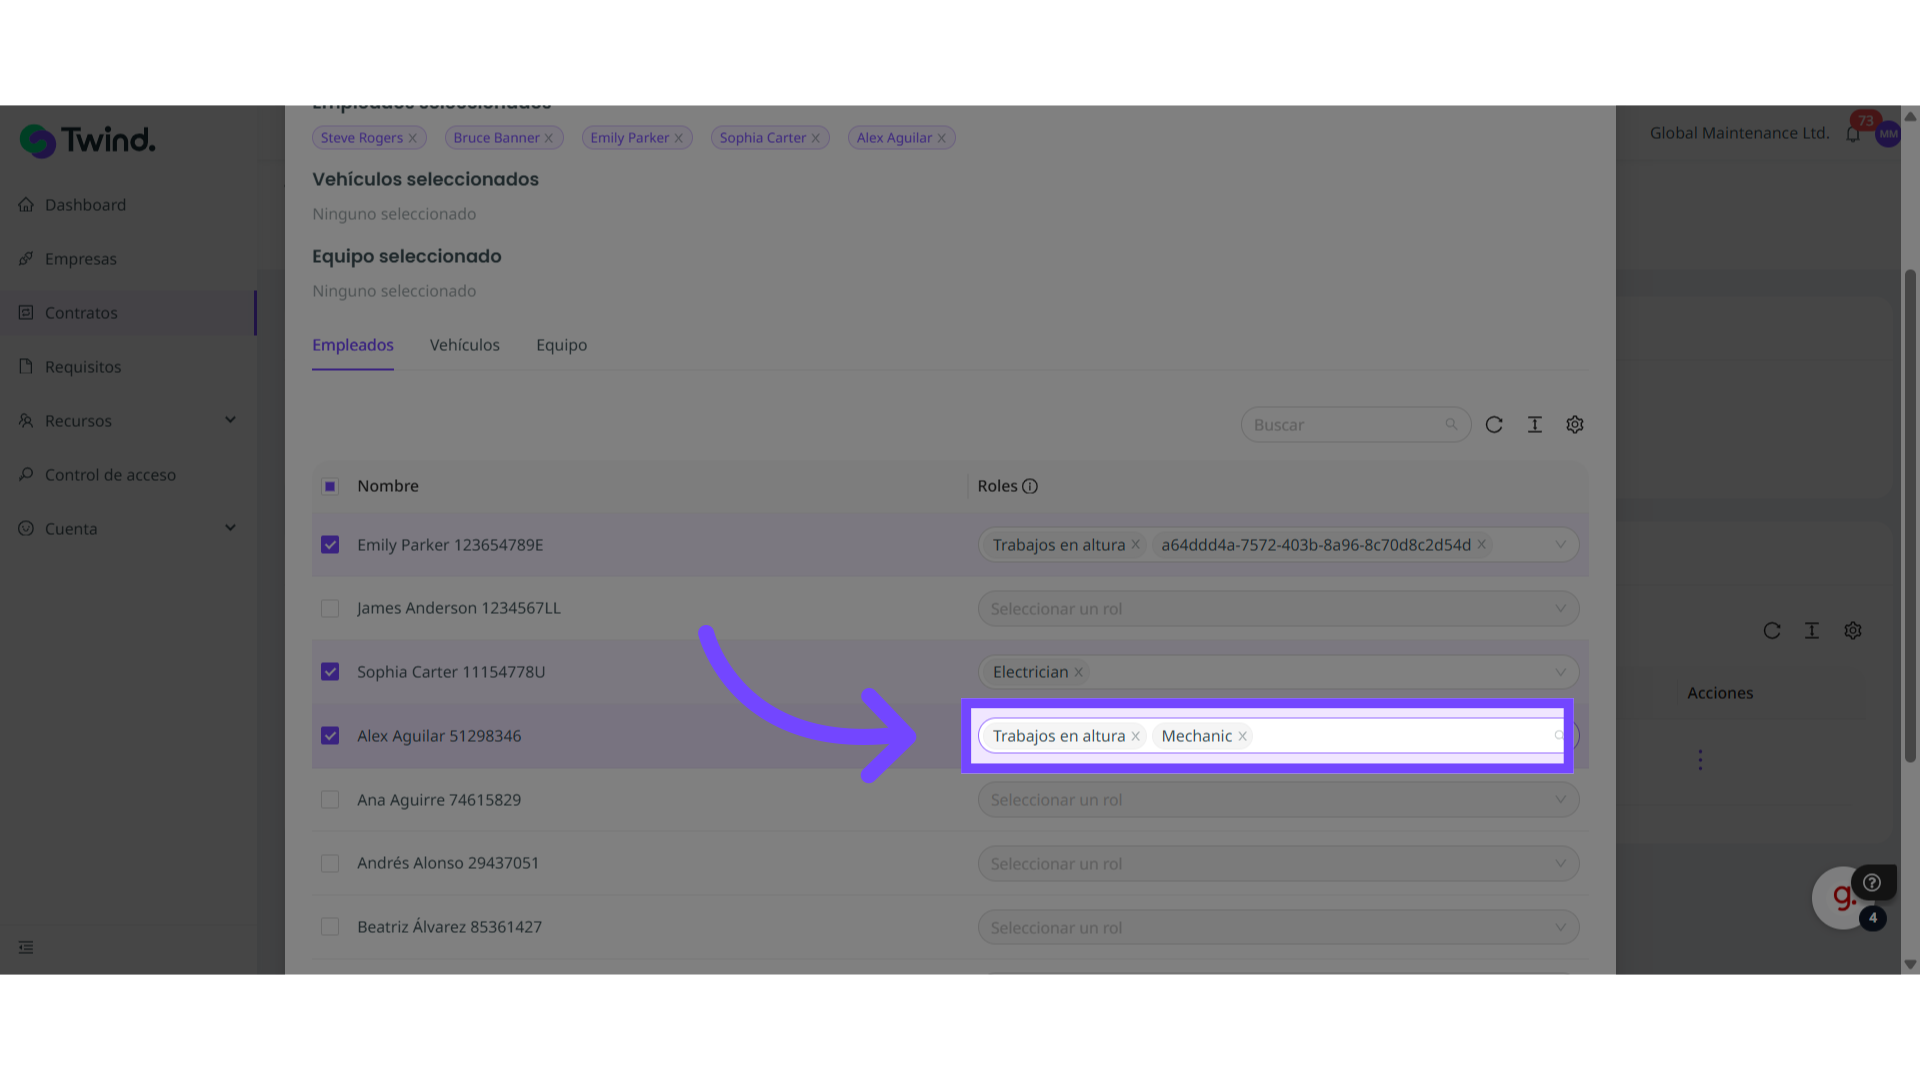
Task: Open Dashboard from sidebar
Action: click(85, 205)
